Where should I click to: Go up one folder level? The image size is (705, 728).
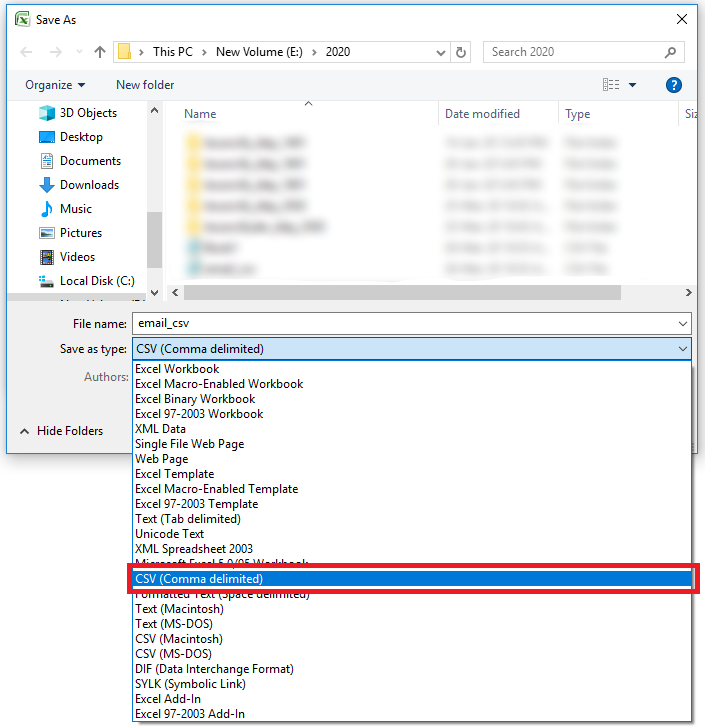100,52
